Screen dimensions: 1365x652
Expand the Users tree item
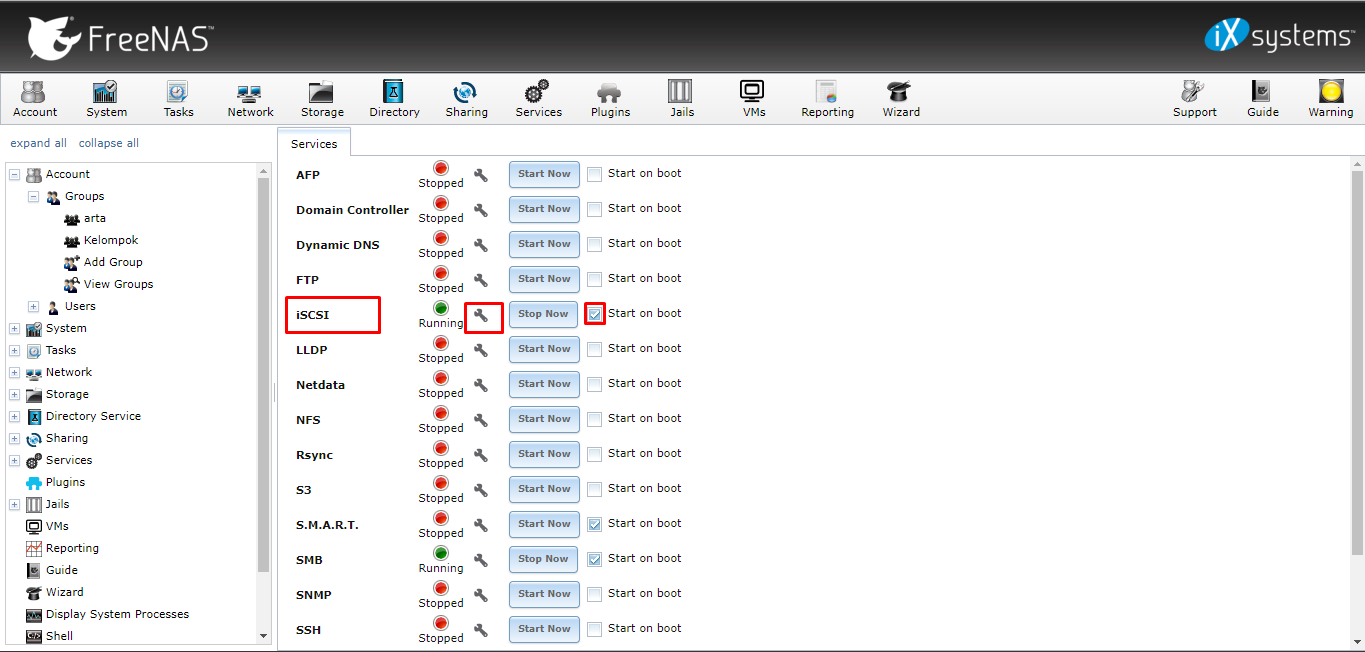click(33, 306)
